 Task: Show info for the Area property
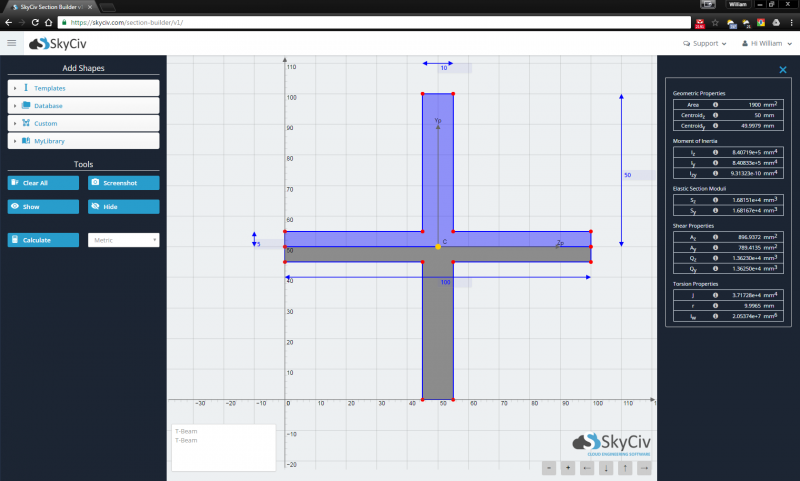tap(715, 105)
